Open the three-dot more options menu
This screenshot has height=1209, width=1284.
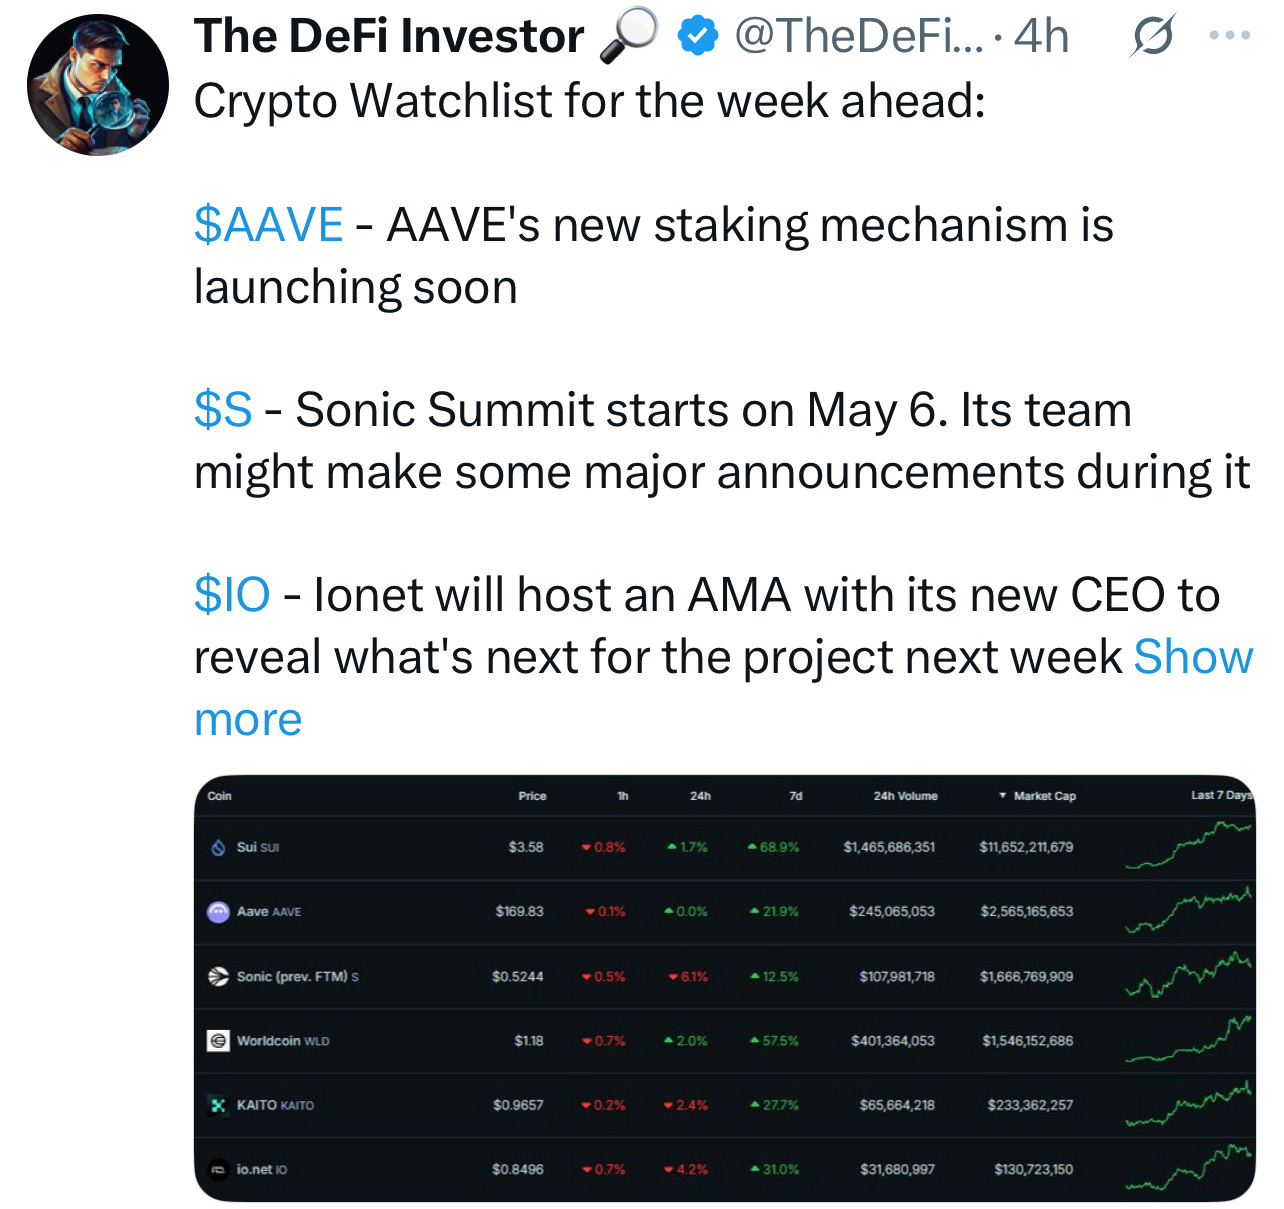(1229, 36)
